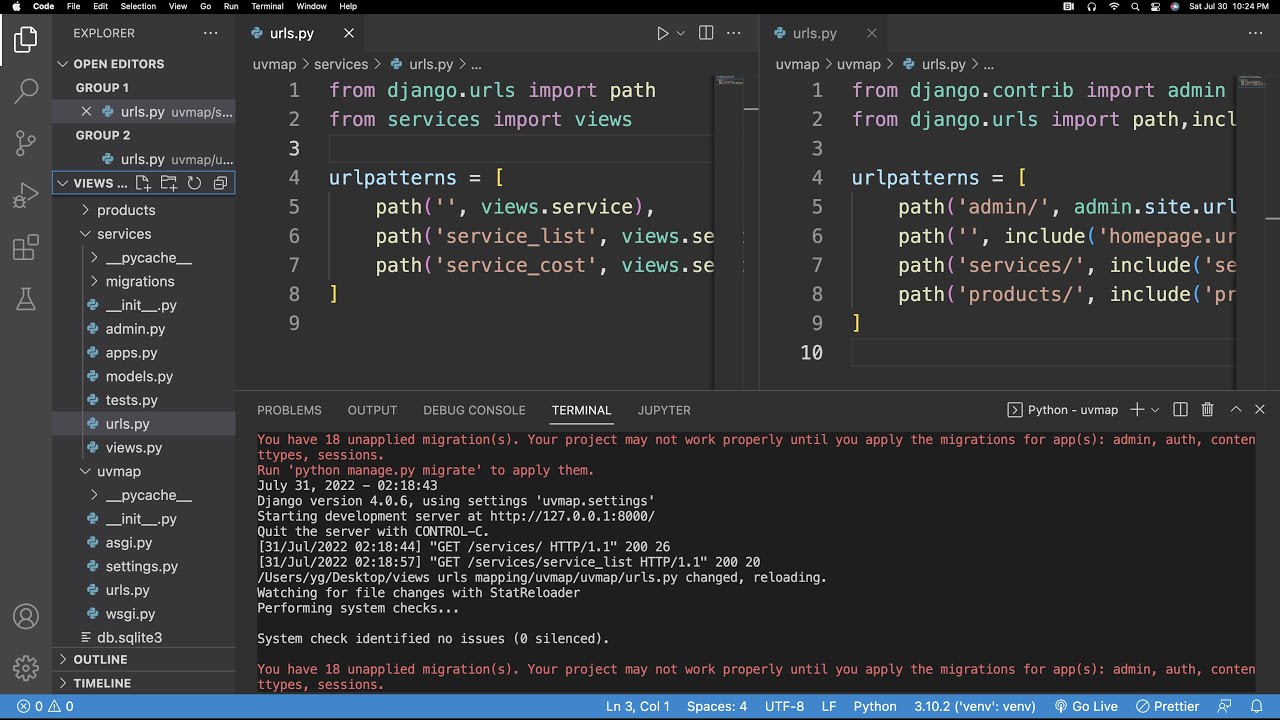Split the terminal
This screenshot has height=720, width=1280.
coord(1180,410)
